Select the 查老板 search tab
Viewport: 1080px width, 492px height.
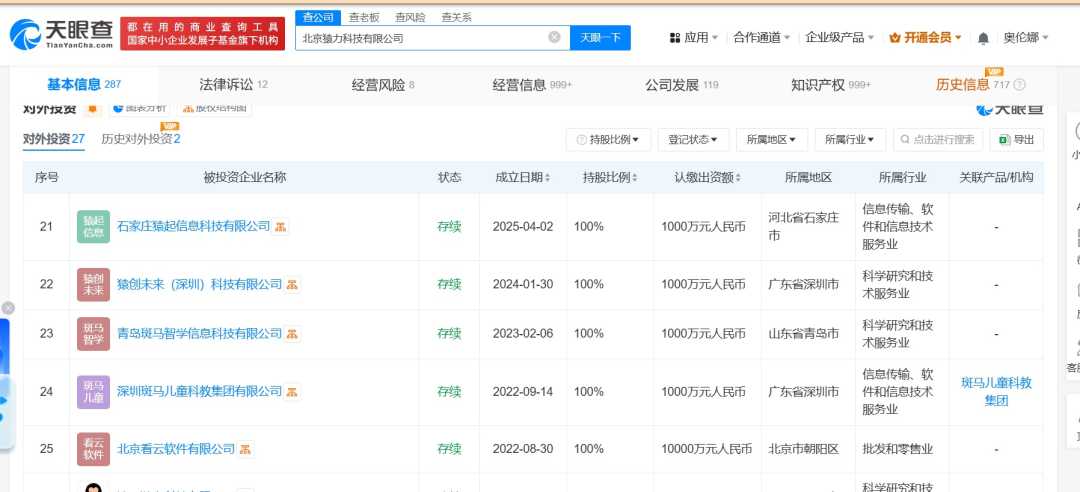364,17
